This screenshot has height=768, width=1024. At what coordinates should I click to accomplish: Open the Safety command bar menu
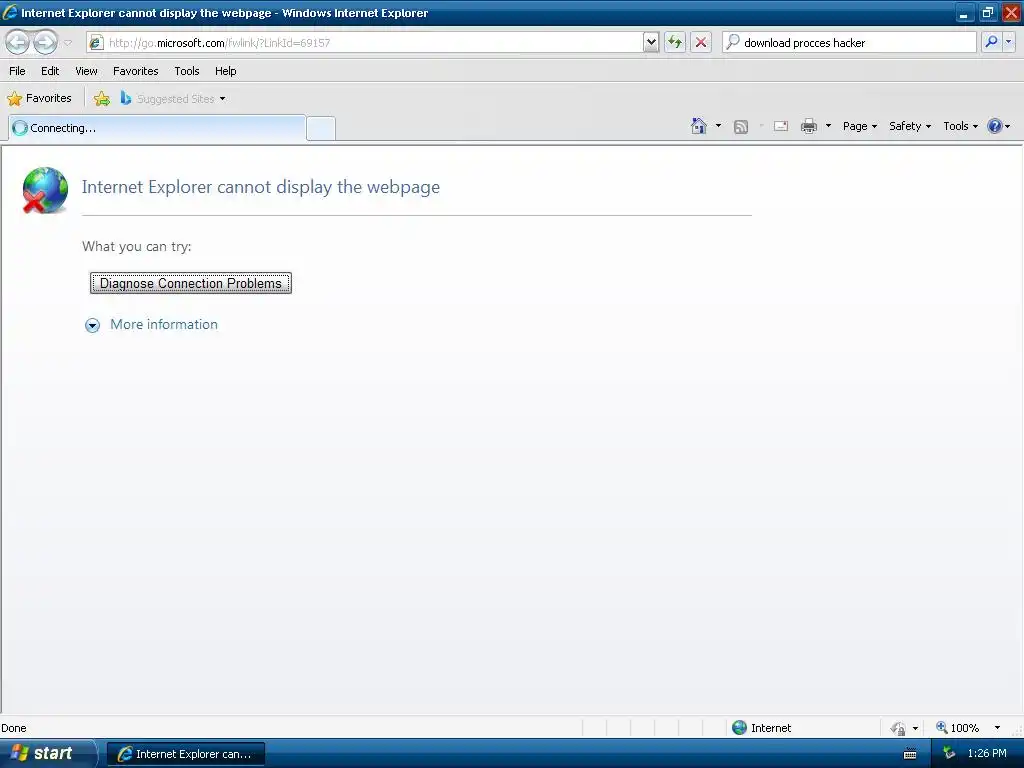pos(910,126)
